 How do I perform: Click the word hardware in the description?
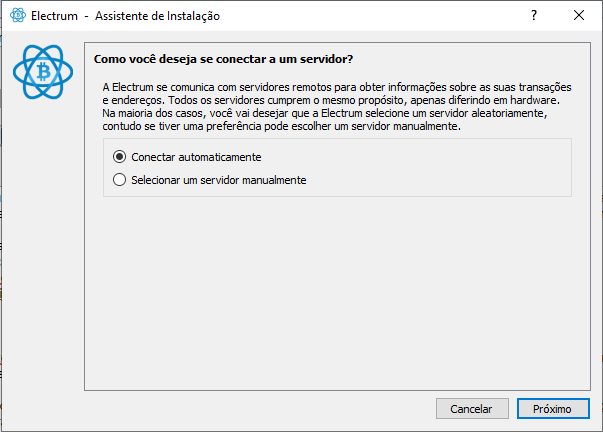[533, 100]
